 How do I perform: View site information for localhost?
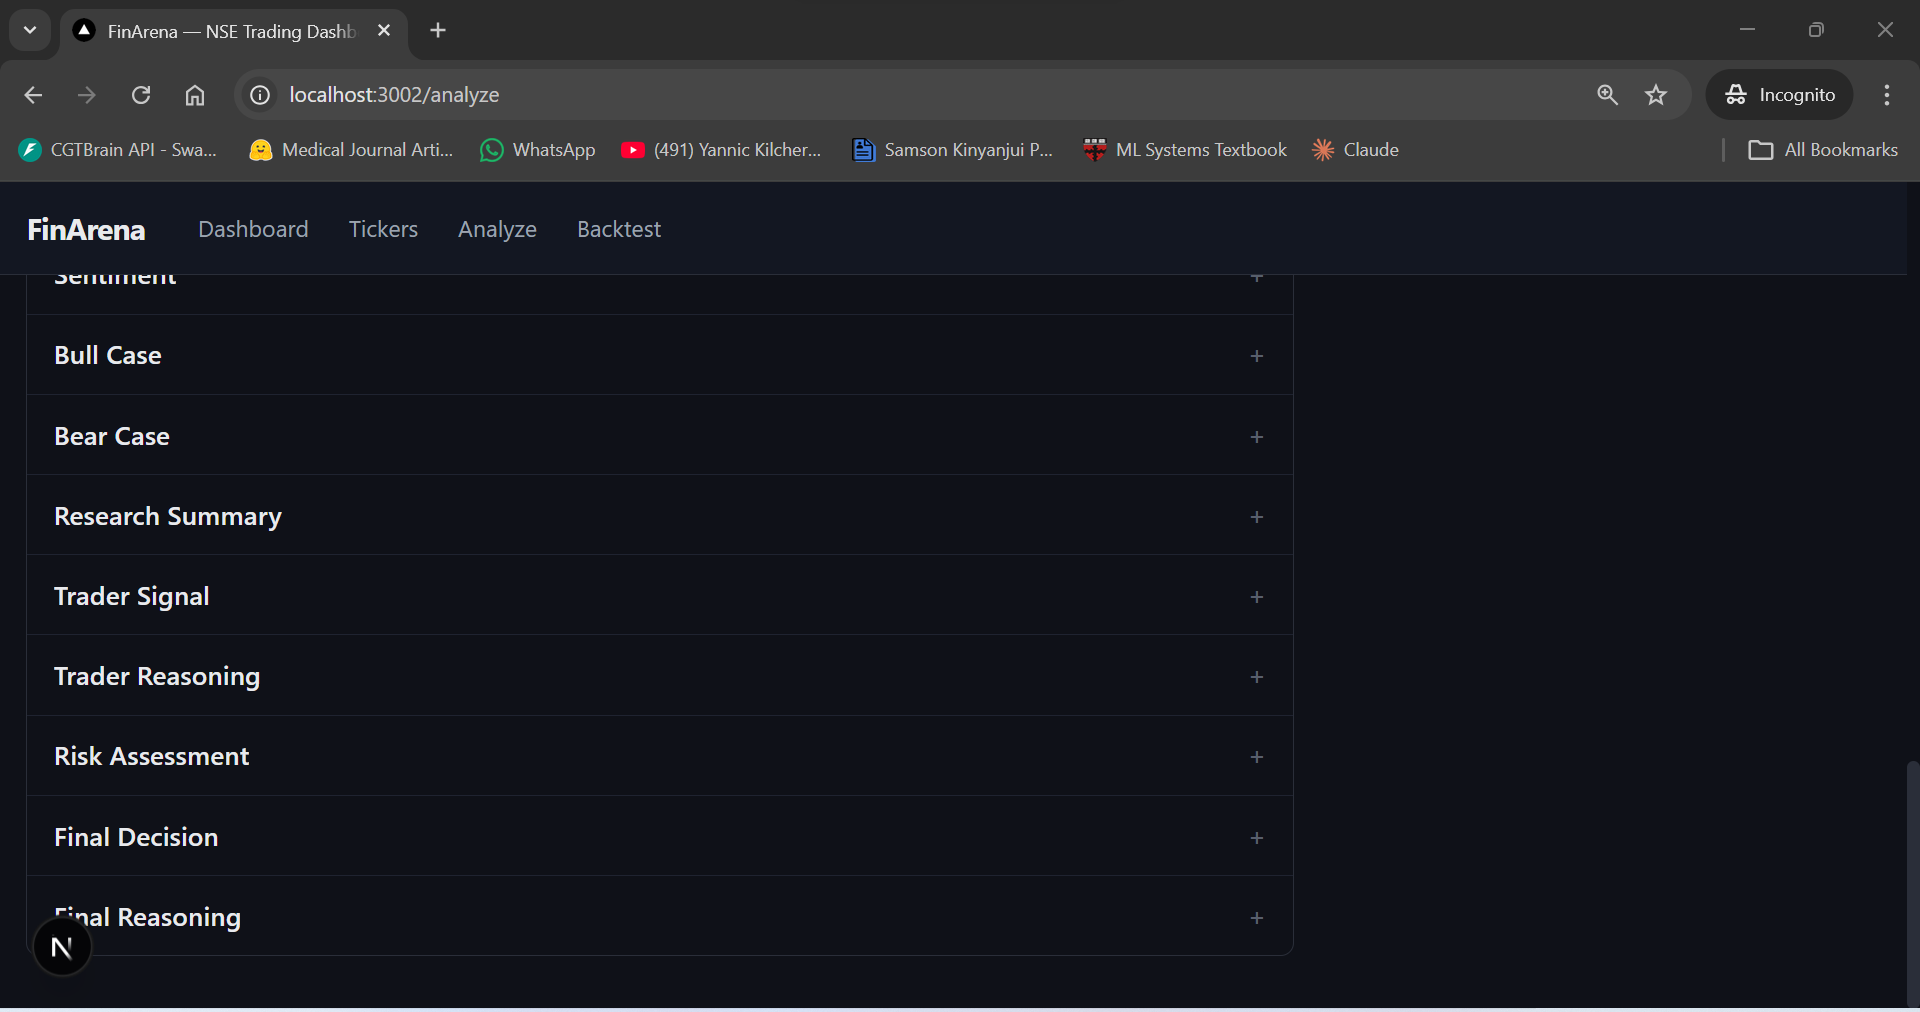(259, 95)
